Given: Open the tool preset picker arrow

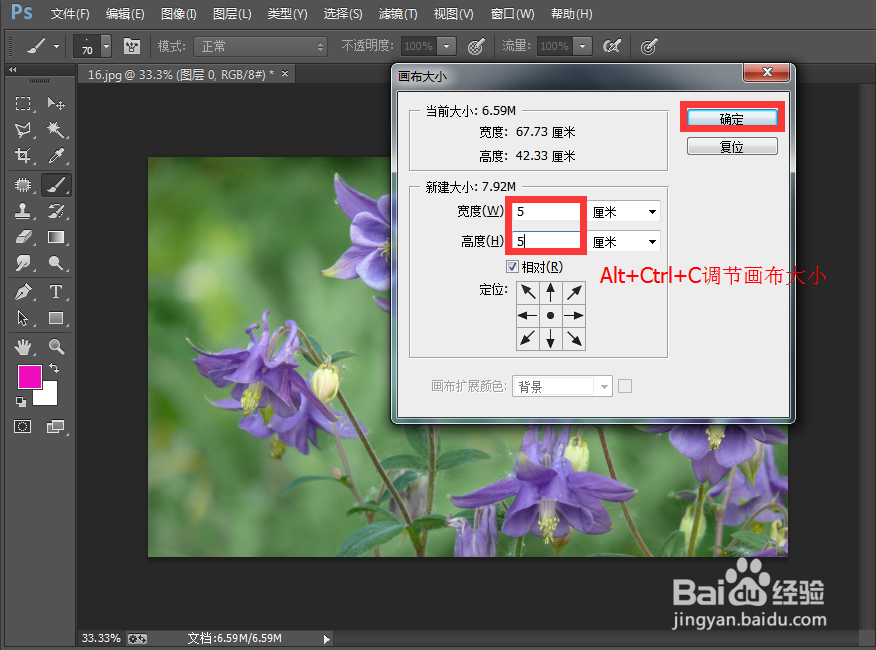Looking at the screenshot, I should click(56, 46).
